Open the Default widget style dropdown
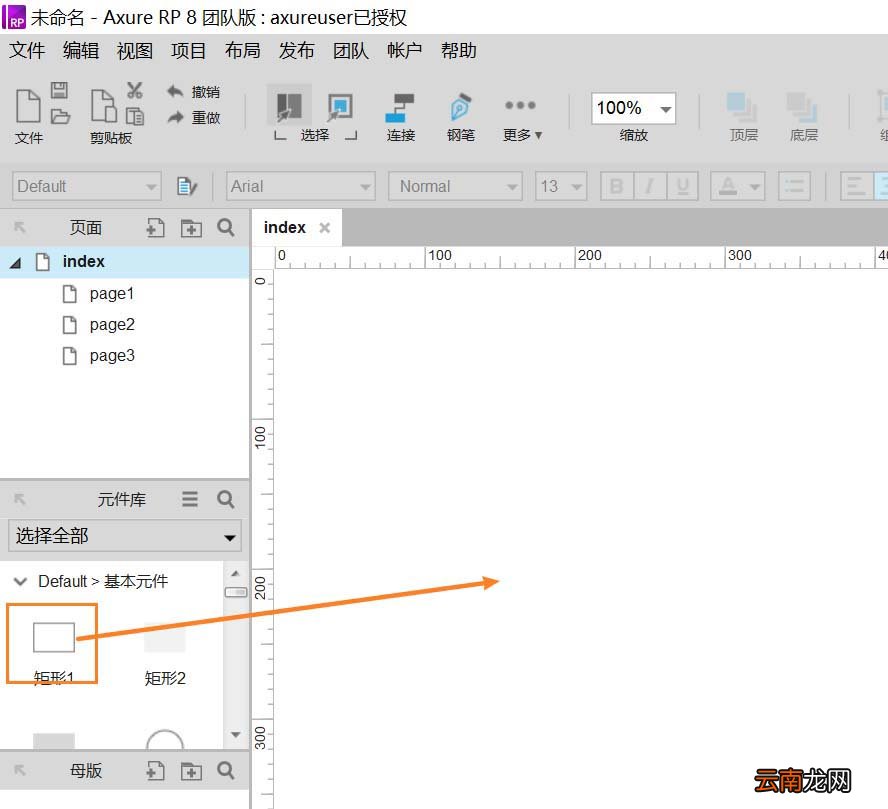888x809 pixels. [87, 186]
